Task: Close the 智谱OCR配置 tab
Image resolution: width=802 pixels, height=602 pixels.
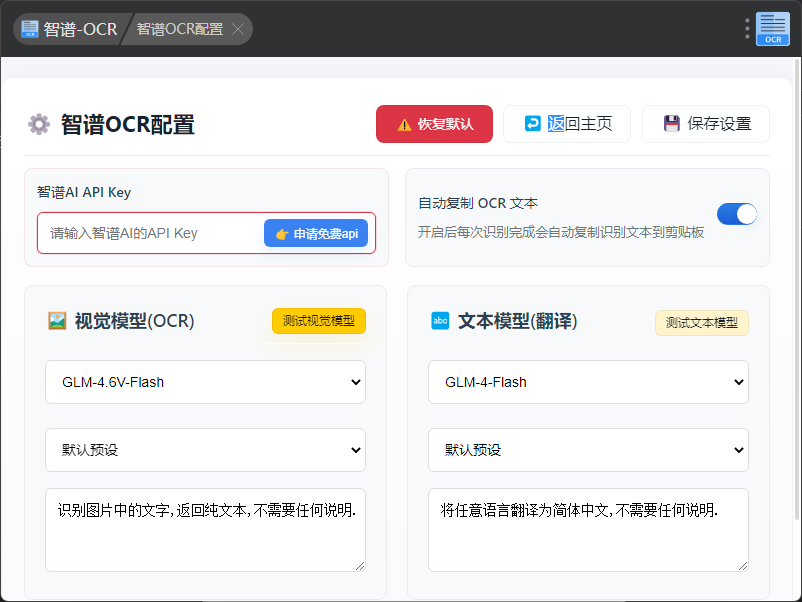Action: [238, 29]
